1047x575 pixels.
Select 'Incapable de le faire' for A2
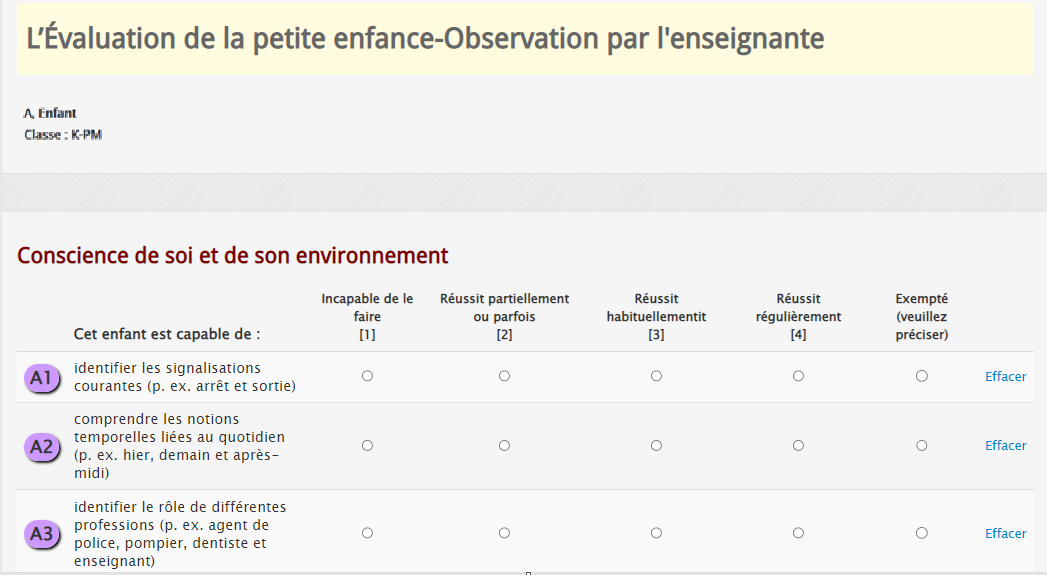[367, 445]
